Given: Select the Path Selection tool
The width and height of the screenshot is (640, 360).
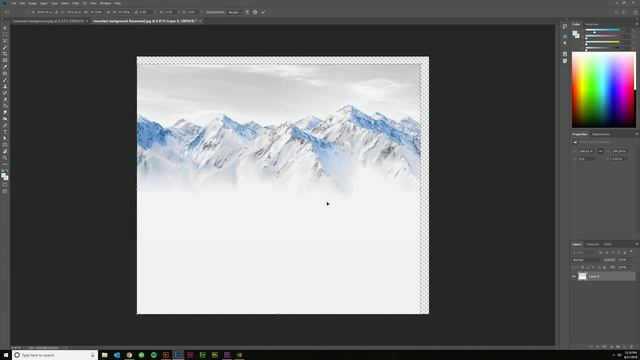Looking at the screenshot, I should coord(5,138).
